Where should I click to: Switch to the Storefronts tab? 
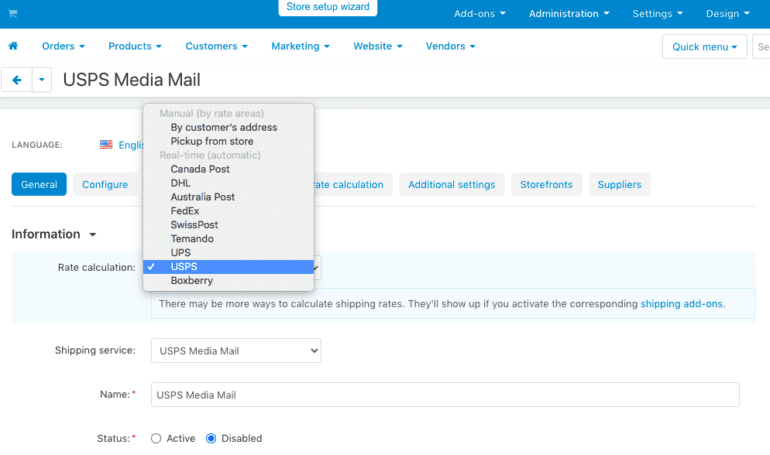pyautogui.click(x=546, y=185)
